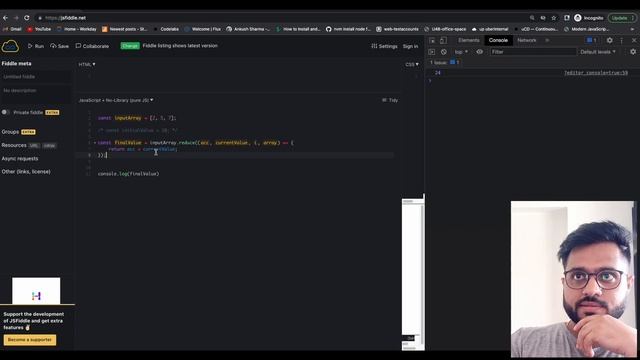The image size is (640, 360).
Task: Switch to the Console tab in DevTools
Action: pos(498,40)
